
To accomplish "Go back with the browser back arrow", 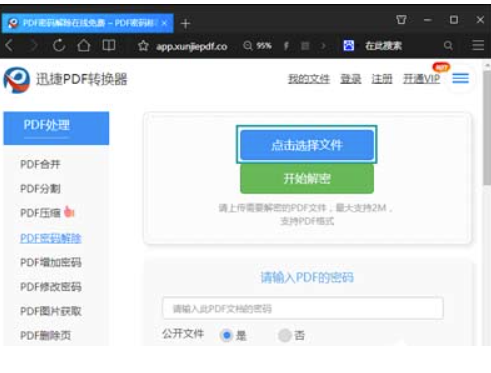I will (9, 45).
